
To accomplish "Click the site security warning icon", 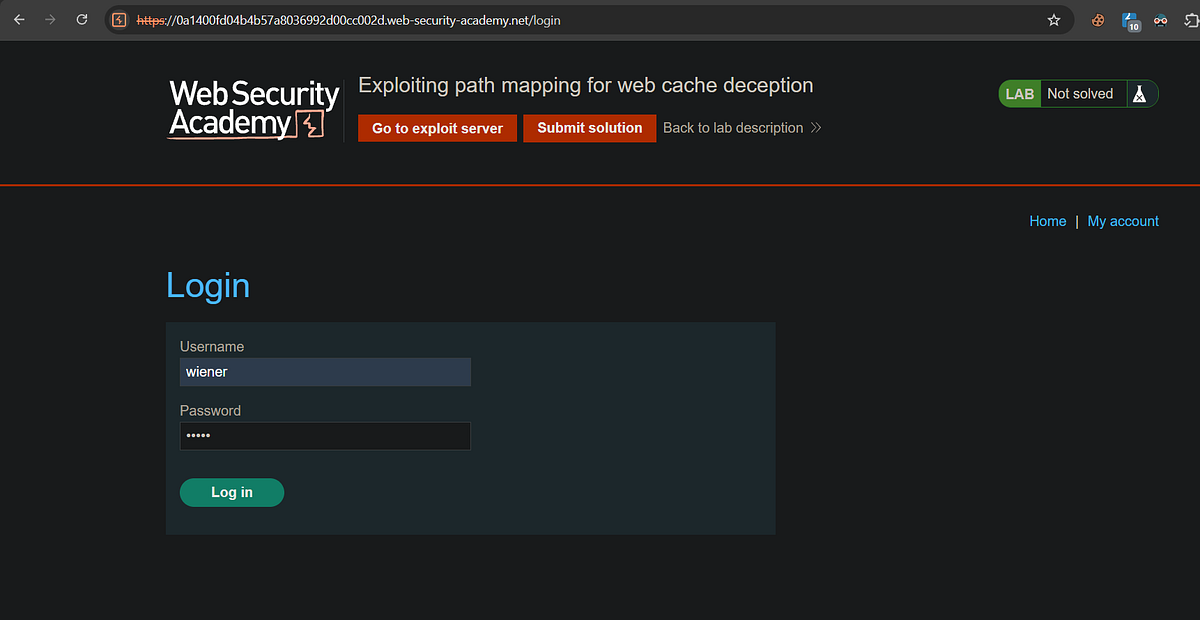I will point(120,20).
